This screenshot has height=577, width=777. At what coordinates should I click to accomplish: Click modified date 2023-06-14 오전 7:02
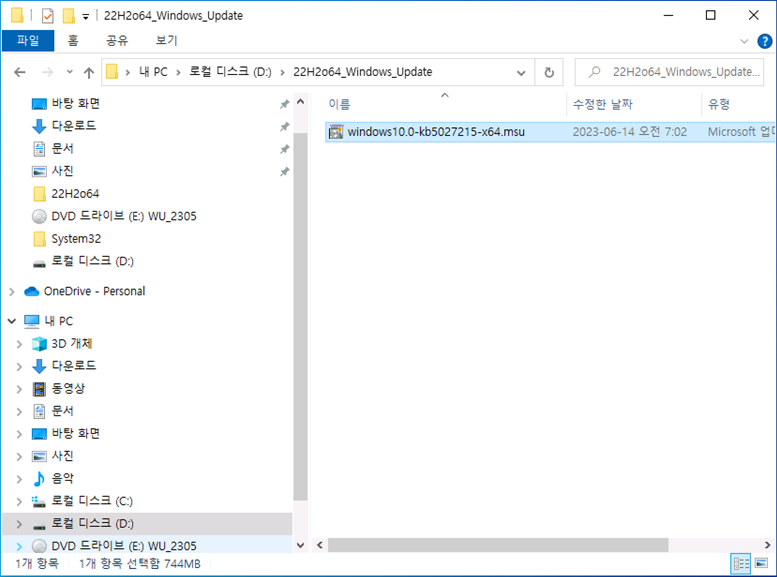tap(630, 132)
